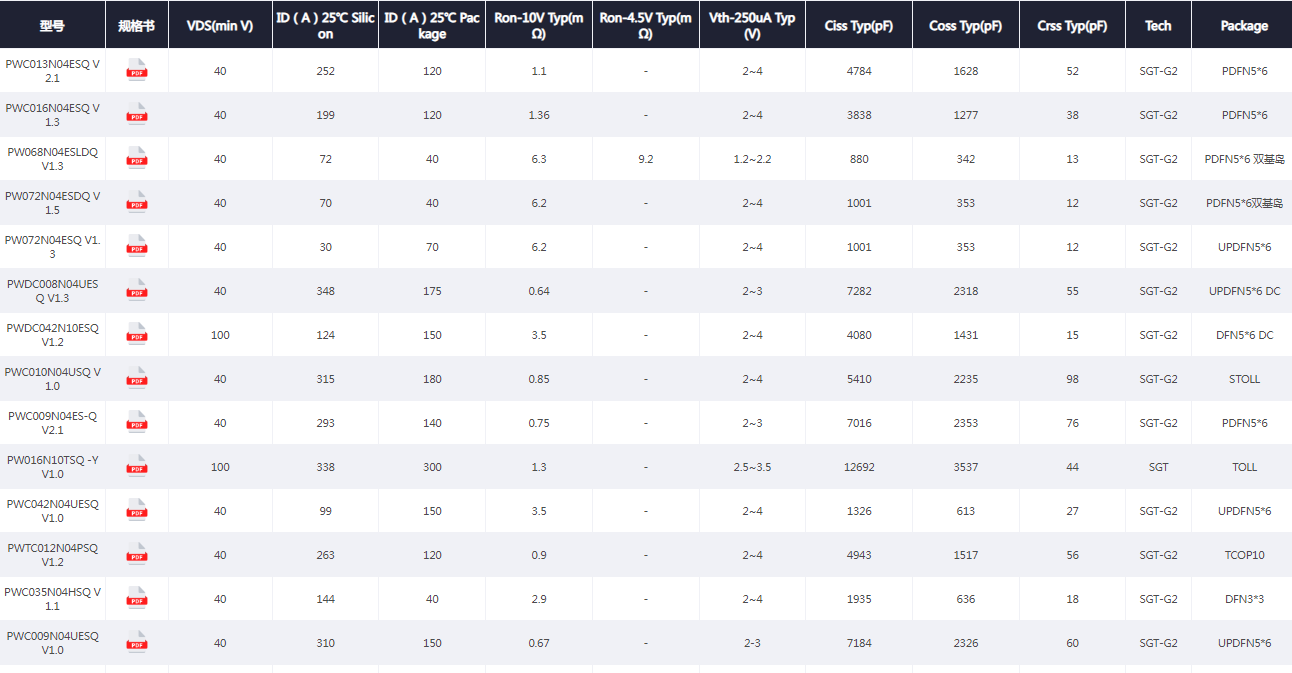This screenshot has height=673, width=1292.
Task: Click the Tech column header
Action: pyautogui.click(x=1158, y=26)
